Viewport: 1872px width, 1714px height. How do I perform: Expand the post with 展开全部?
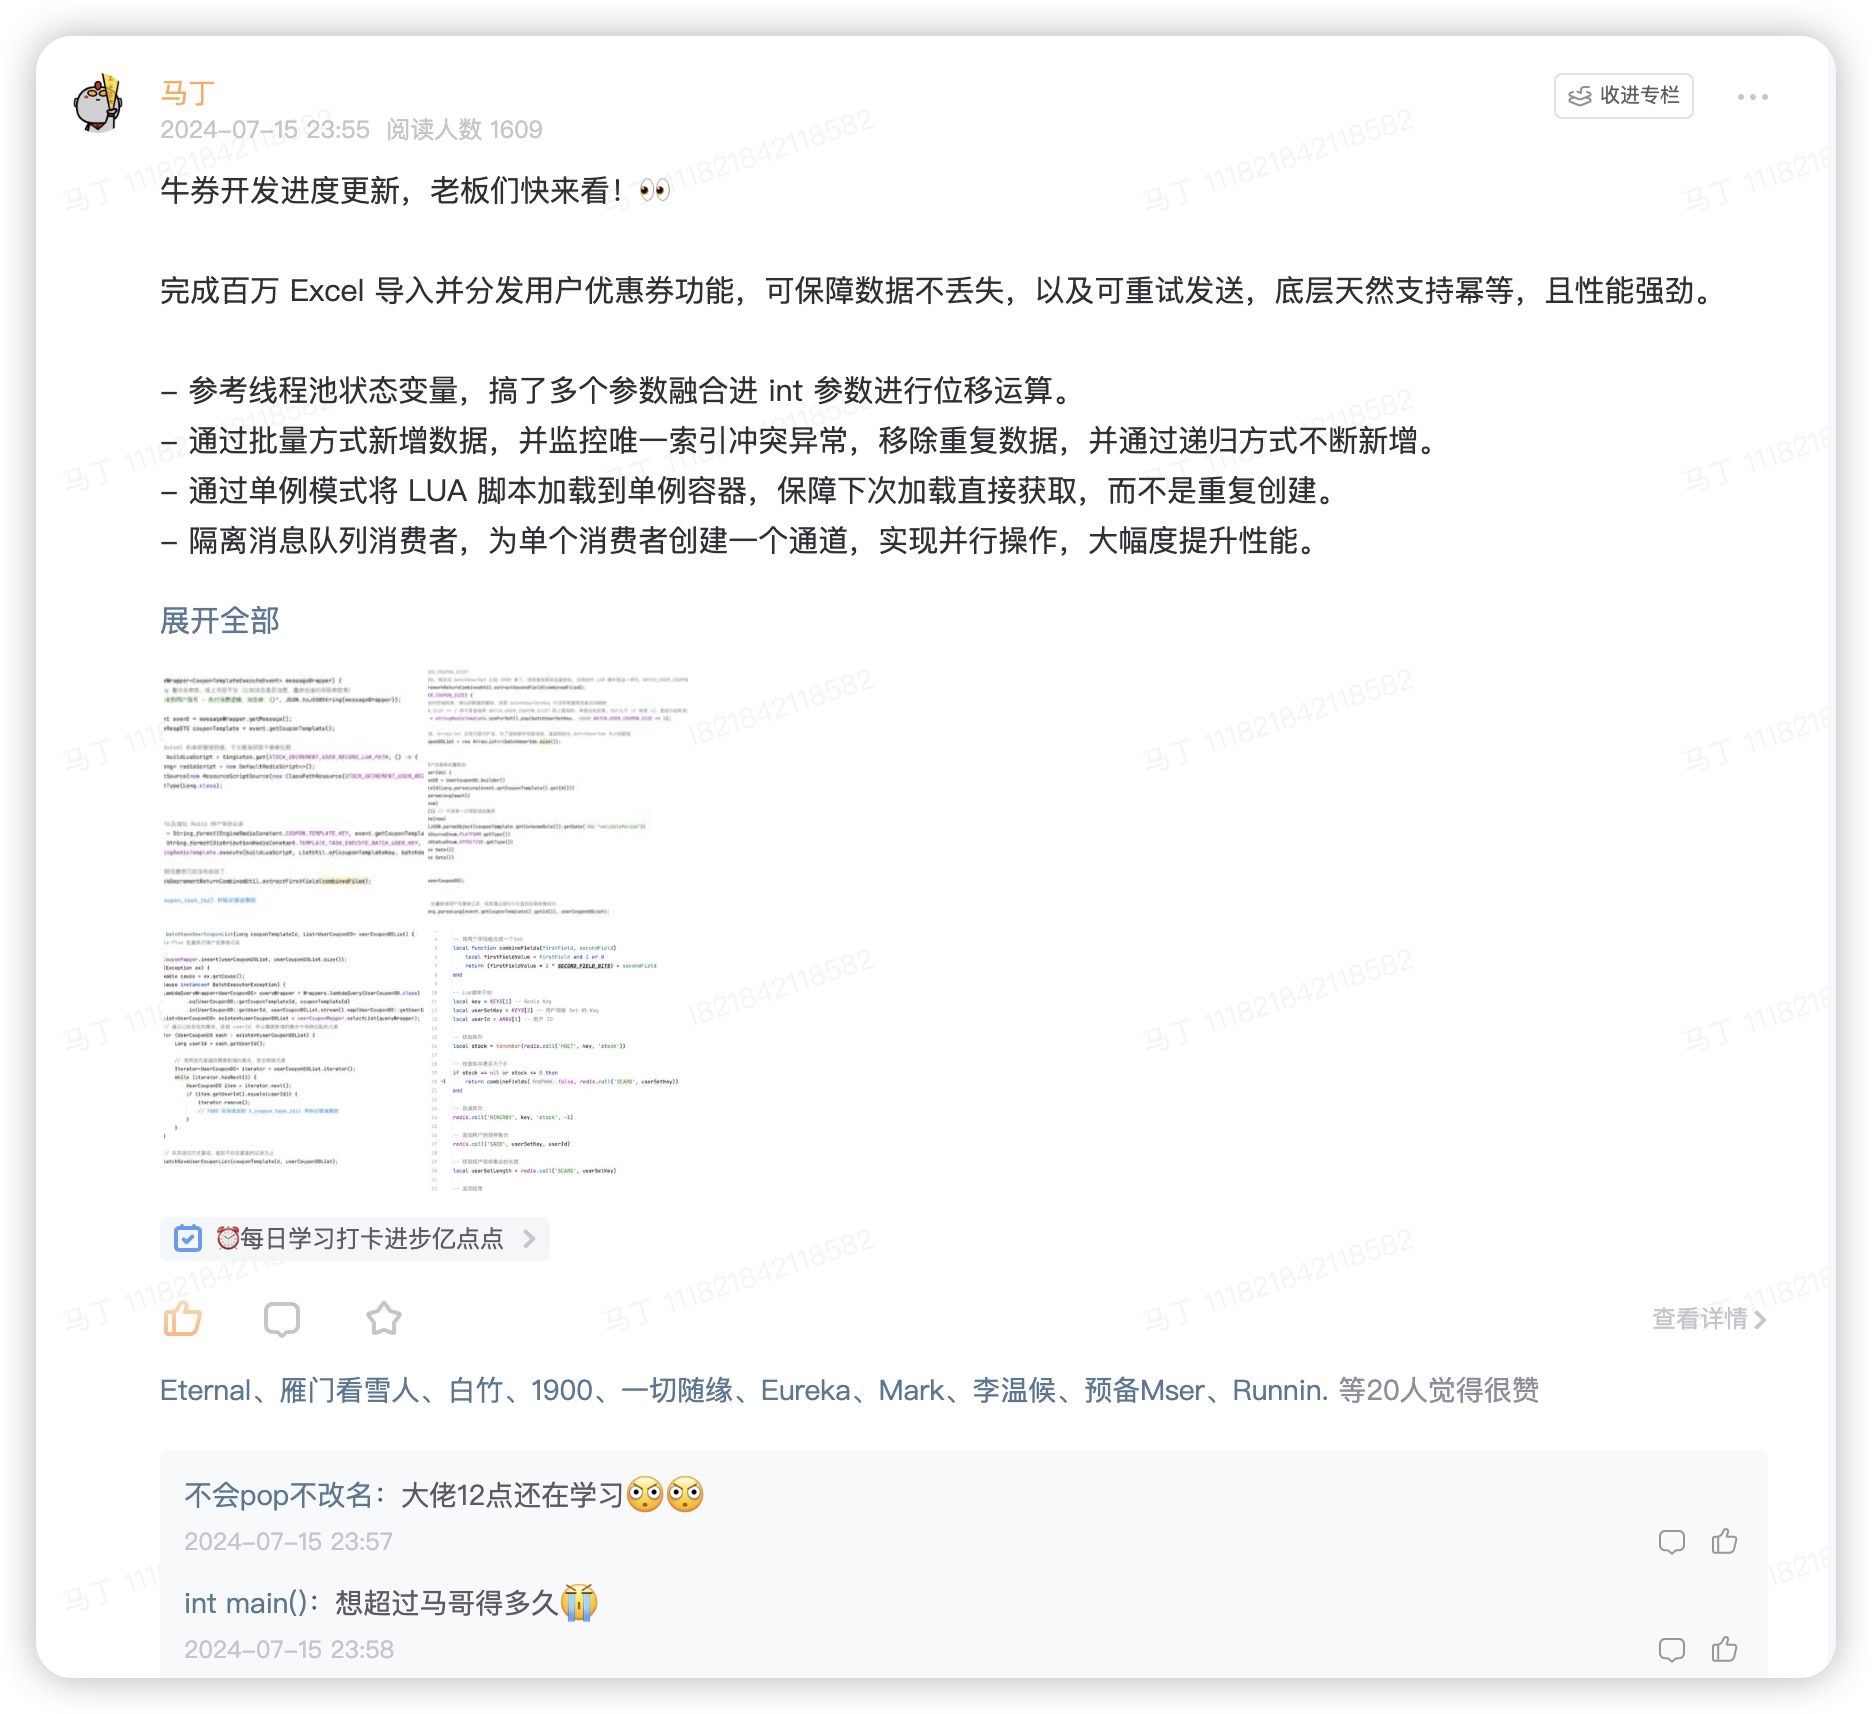pyautogui.click(x=220, y=620)
